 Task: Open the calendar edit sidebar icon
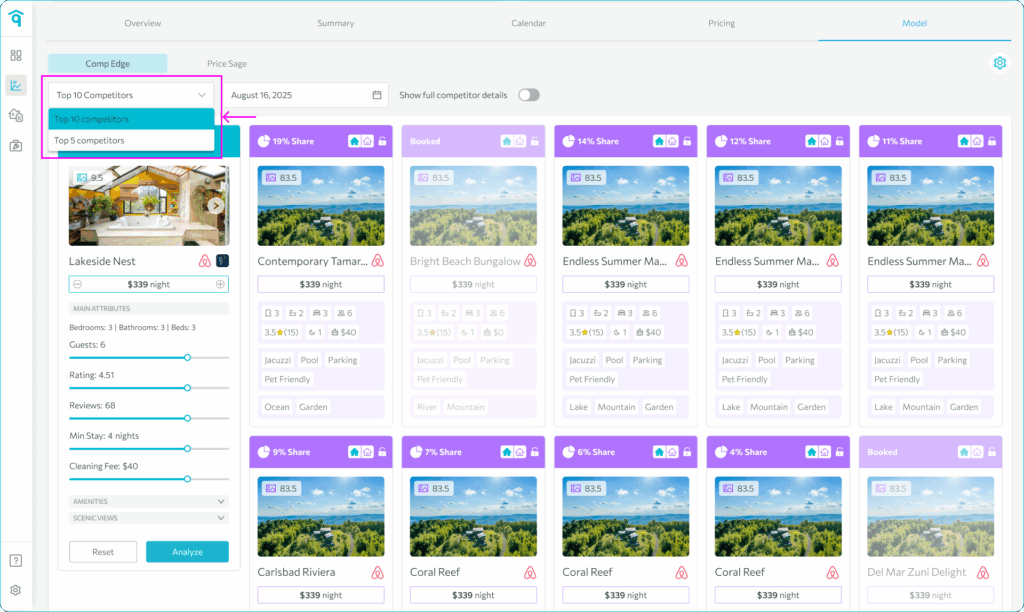[x=16, y=146]
